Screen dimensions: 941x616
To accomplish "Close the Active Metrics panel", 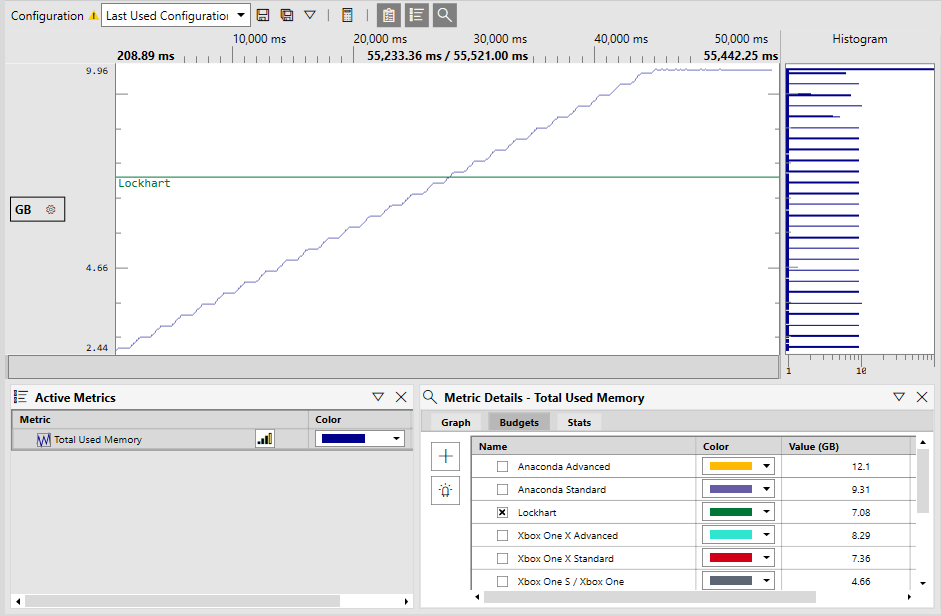I will point(401,397).
